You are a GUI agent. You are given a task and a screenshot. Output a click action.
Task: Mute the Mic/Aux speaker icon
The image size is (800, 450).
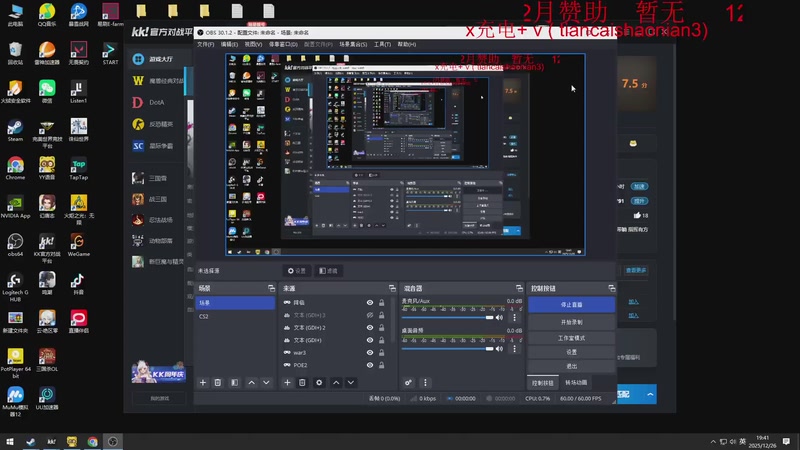pos(499,318)
